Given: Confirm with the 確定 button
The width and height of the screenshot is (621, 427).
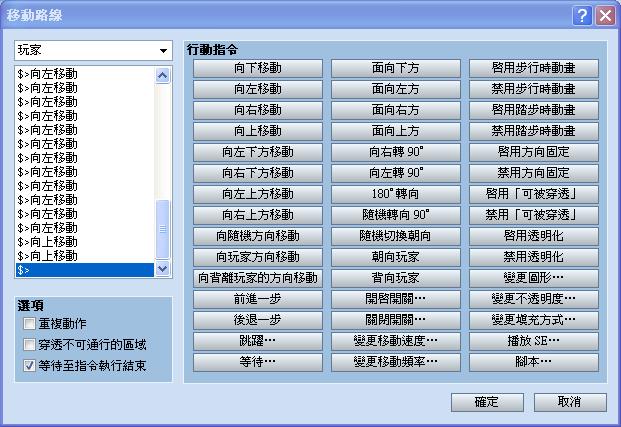Looking at the screenshot, I should coord(487,402).
